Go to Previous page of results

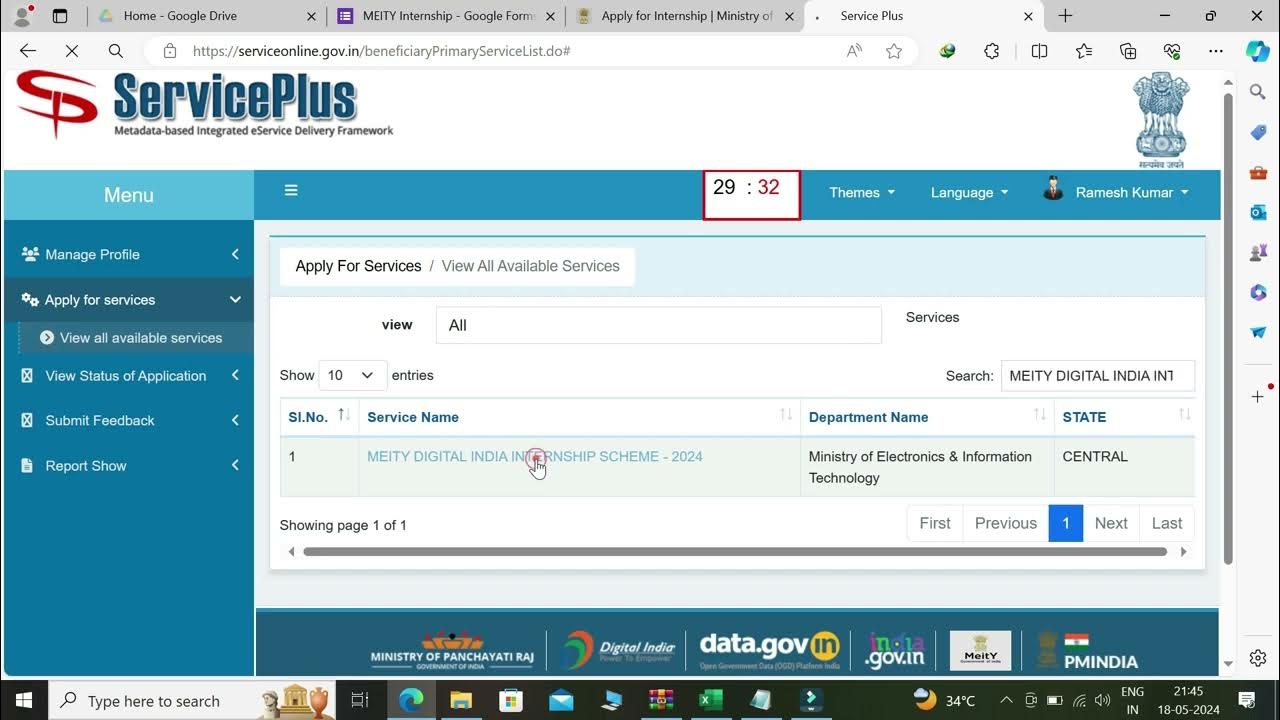tap(1006, 523)
